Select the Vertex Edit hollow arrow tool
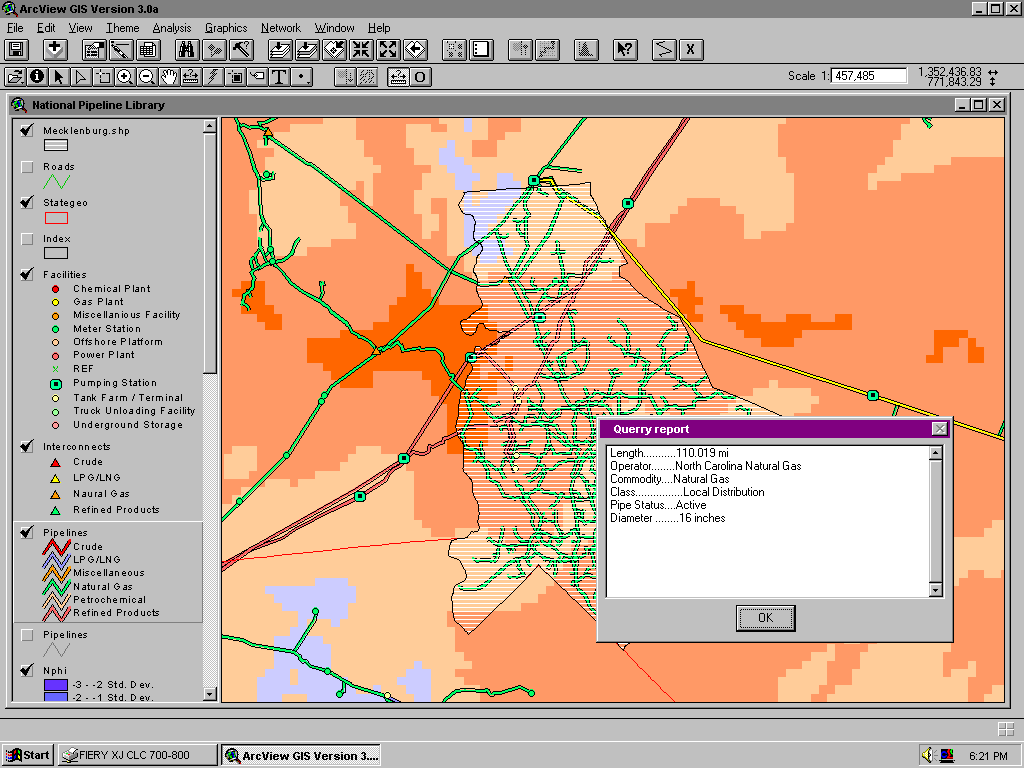Screen dimensions: 1024x768 81,77
